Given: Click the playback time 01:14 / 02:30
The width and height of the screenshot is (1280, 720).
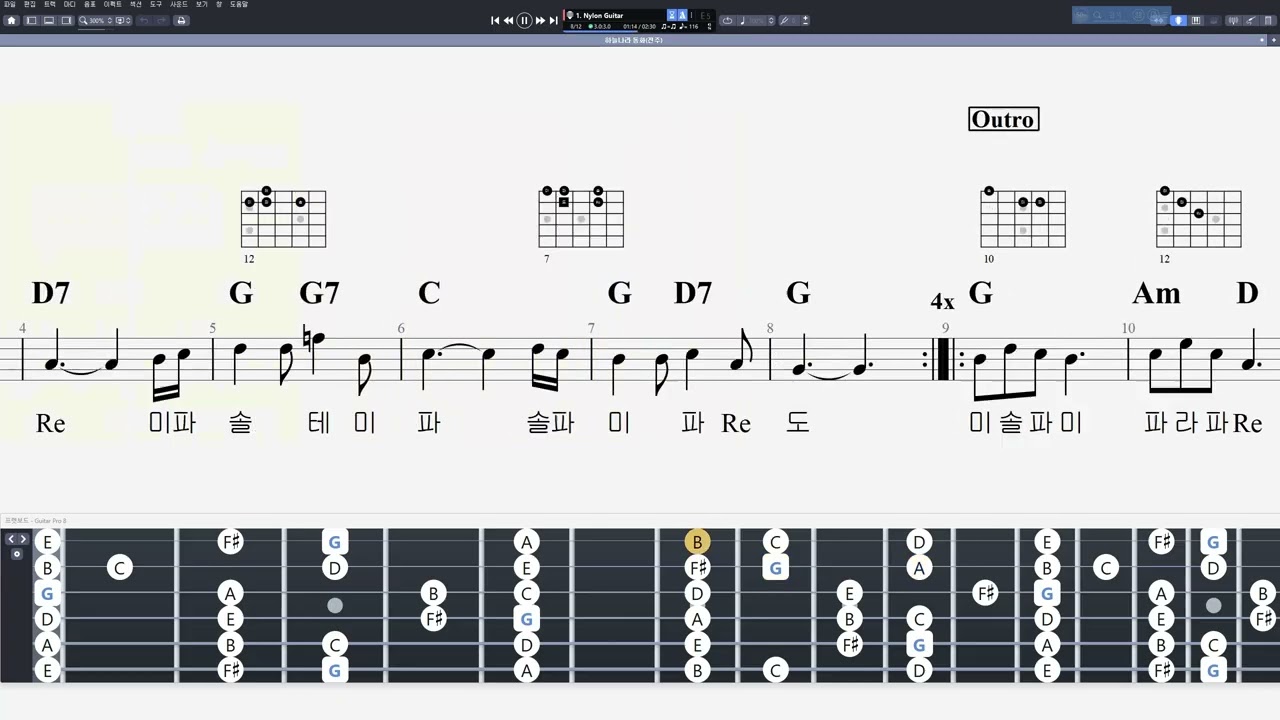Looking at the screenshot, I should (x=639, y=26).
